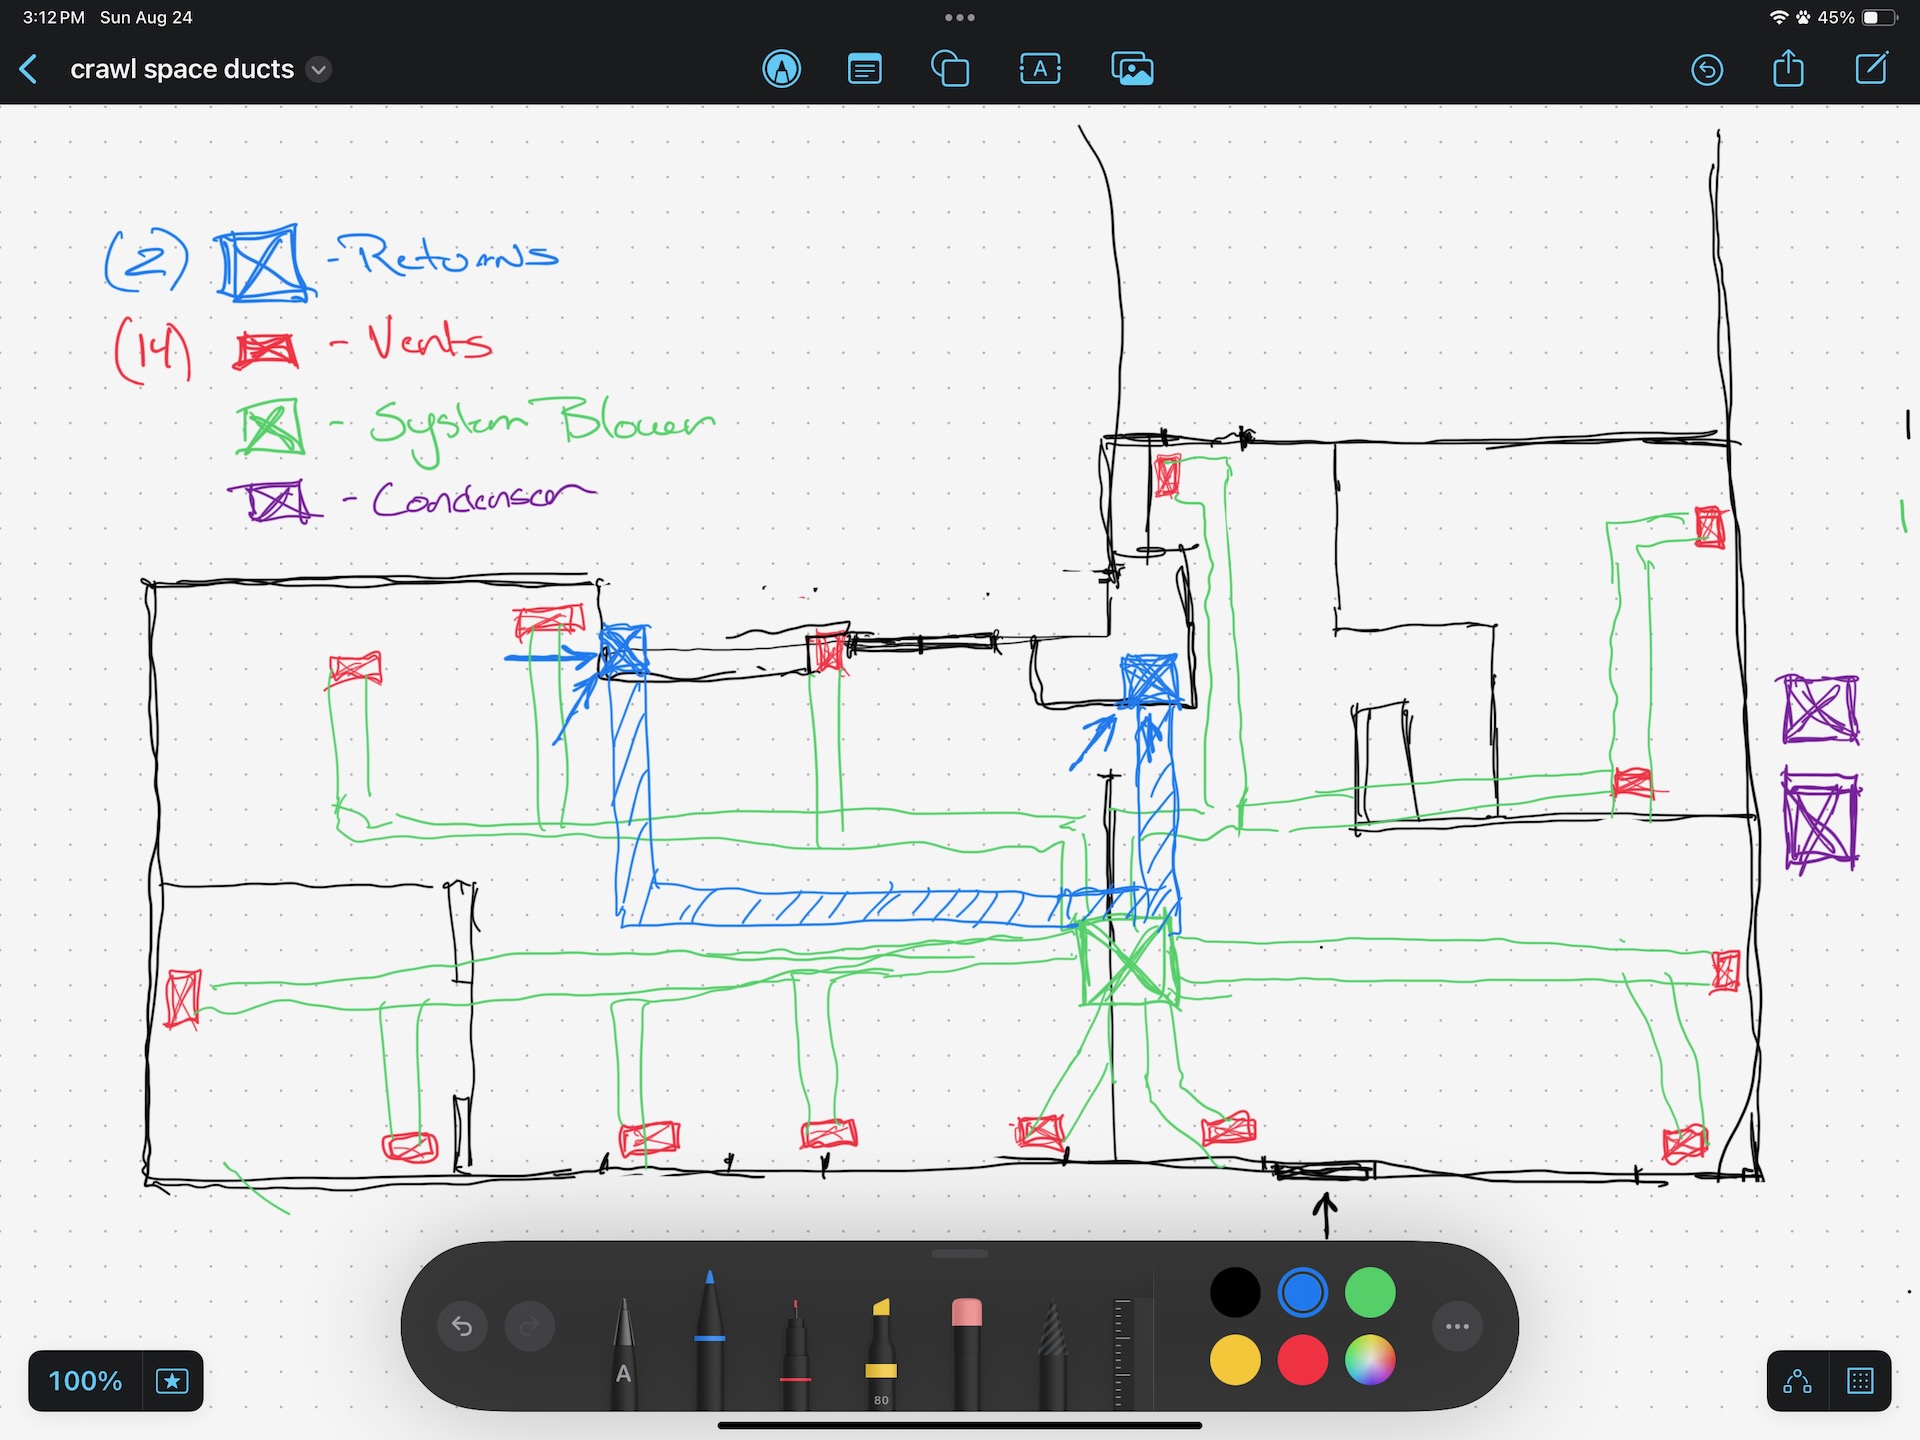Open the version history clock icon
1920x1440 pixels.
tap(1706, 69)
